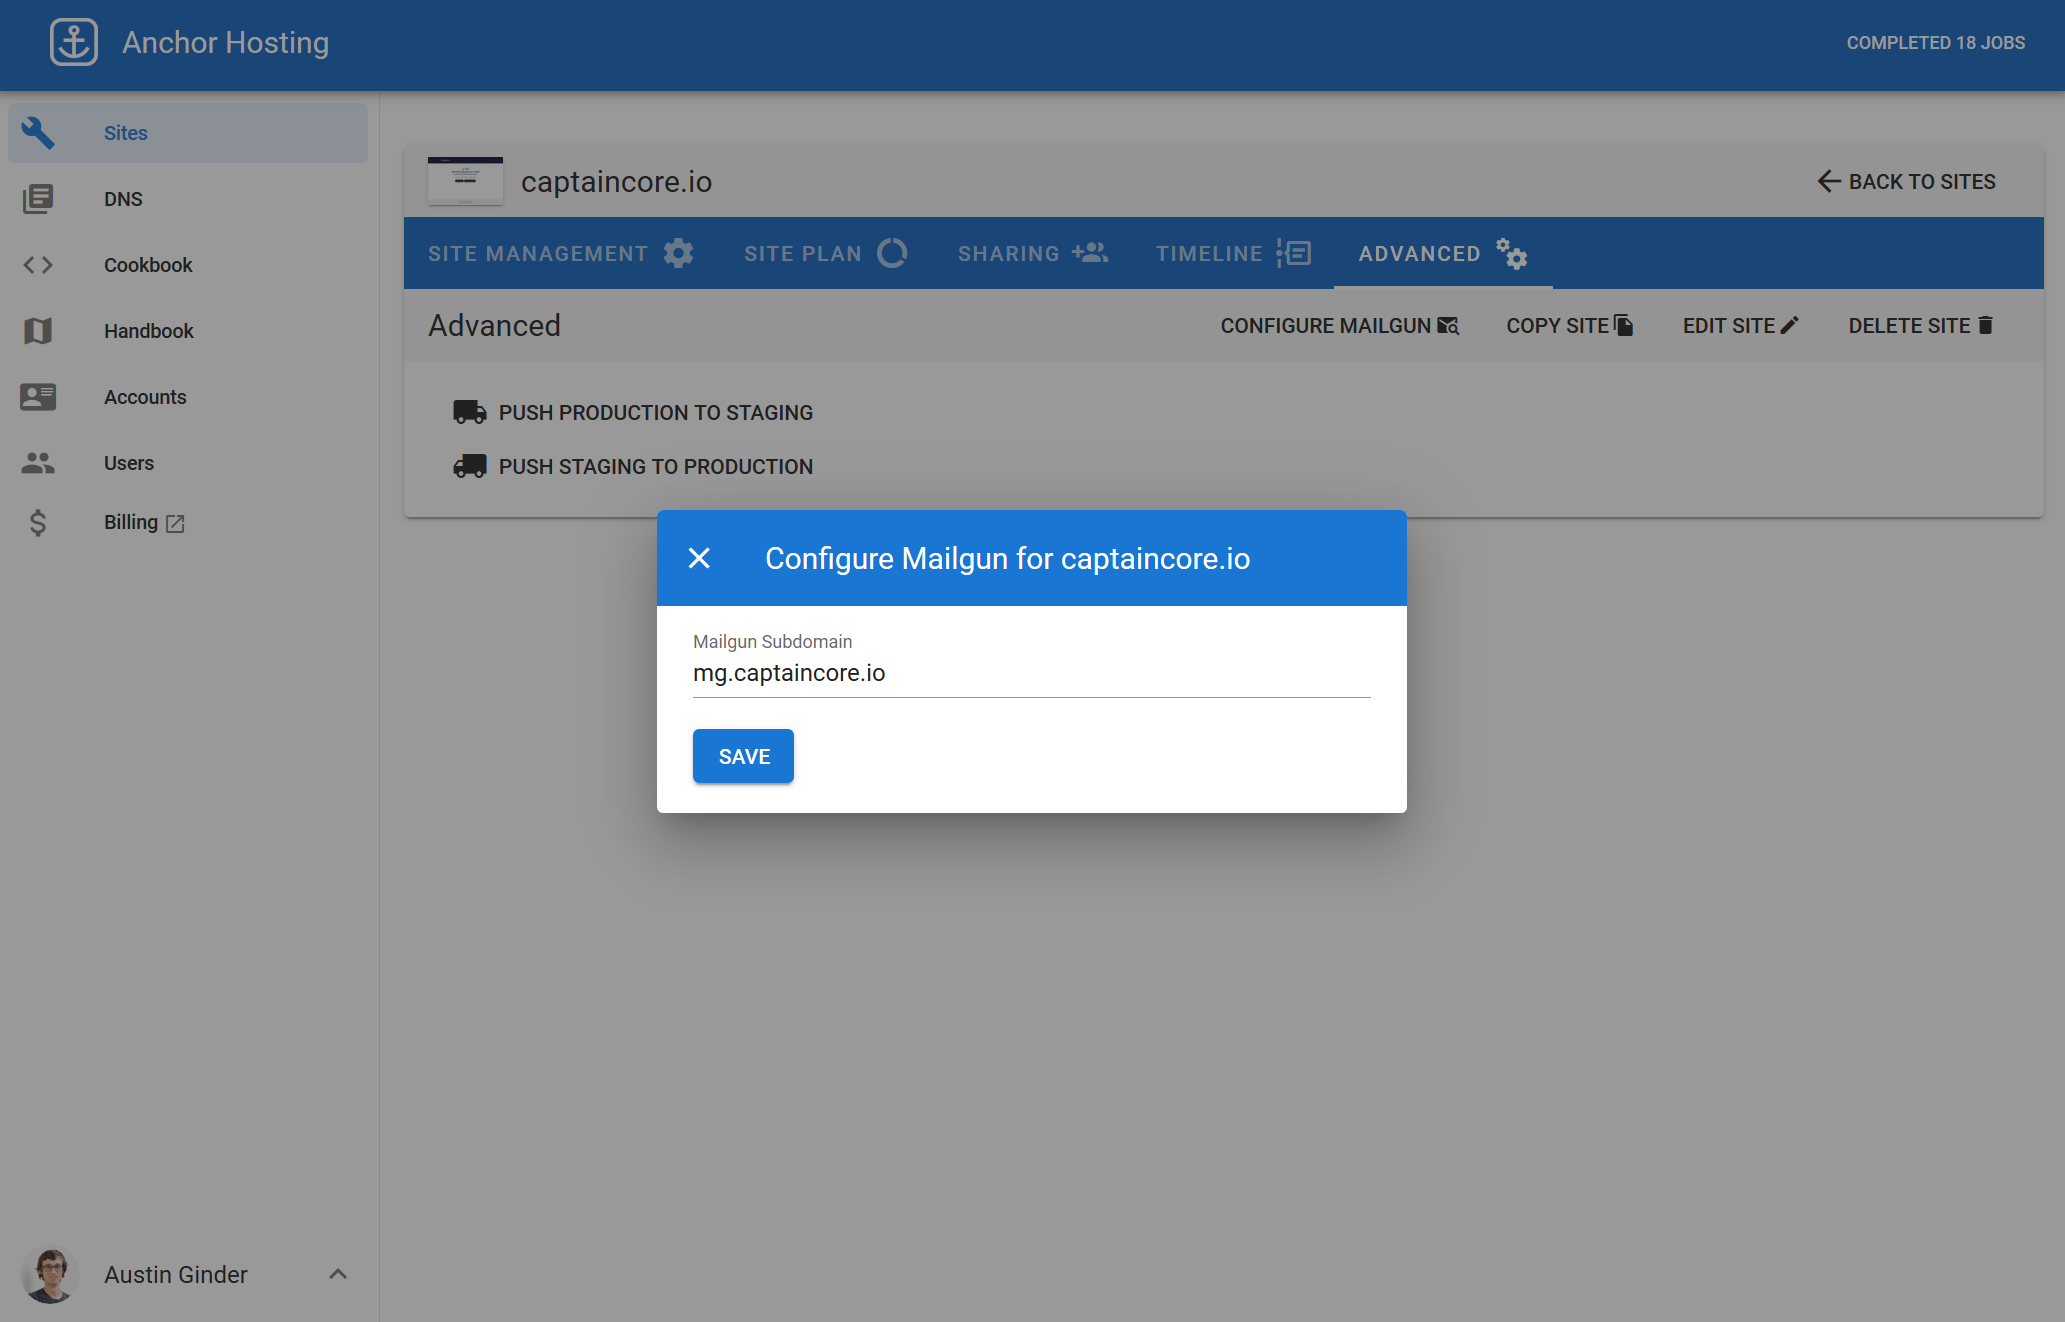Open the Timeline tab
Viewport: 2065px width, 1322px height.
coord(1233,253)
